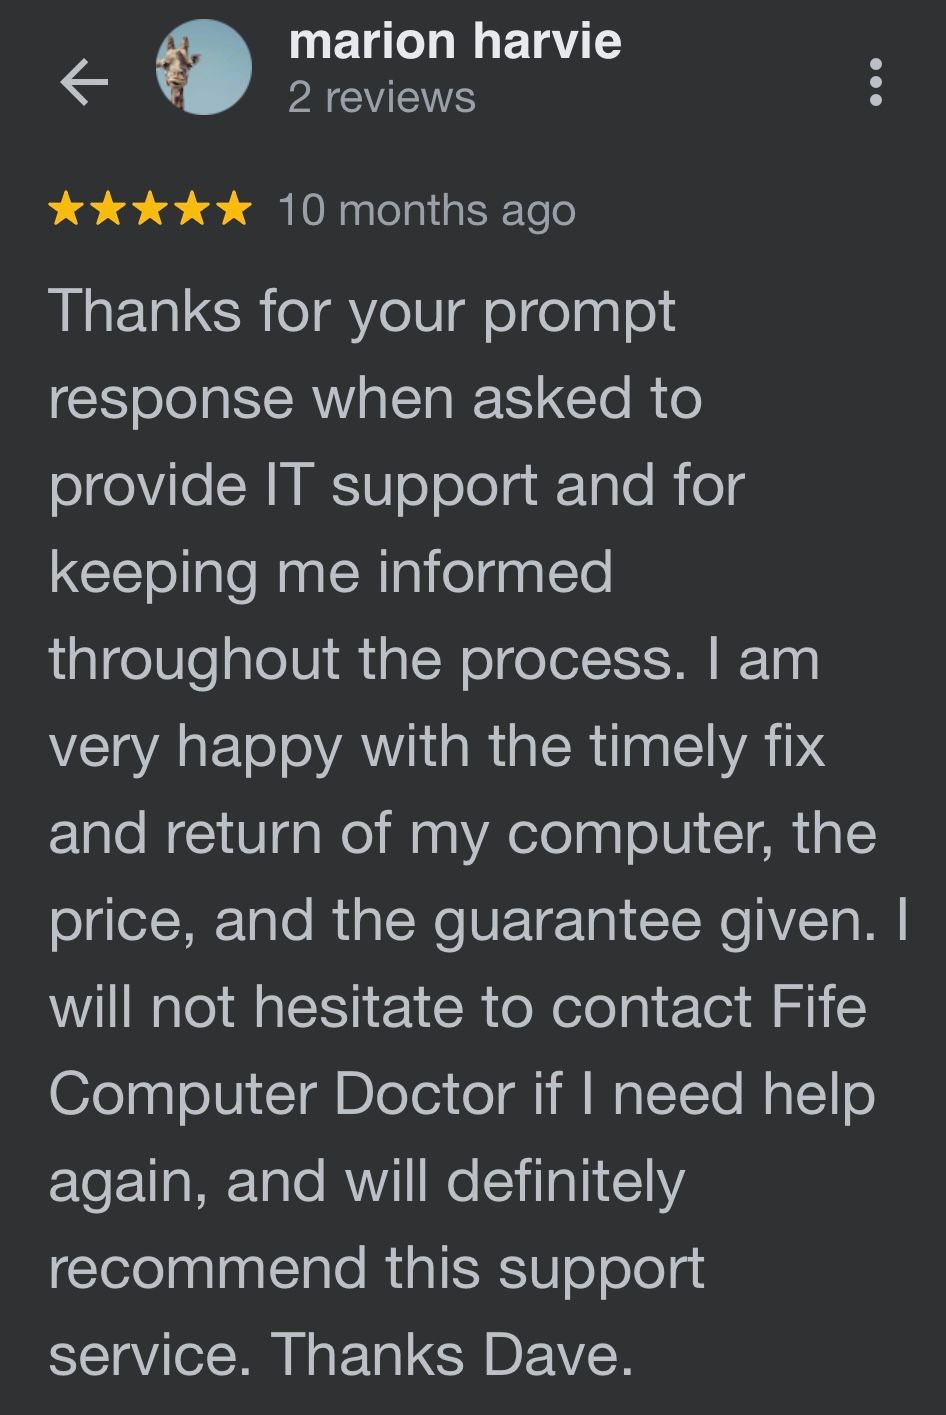Click the closing "Thanks Dave." text
The image size is (946, 1415).
tap(453, 1355)
